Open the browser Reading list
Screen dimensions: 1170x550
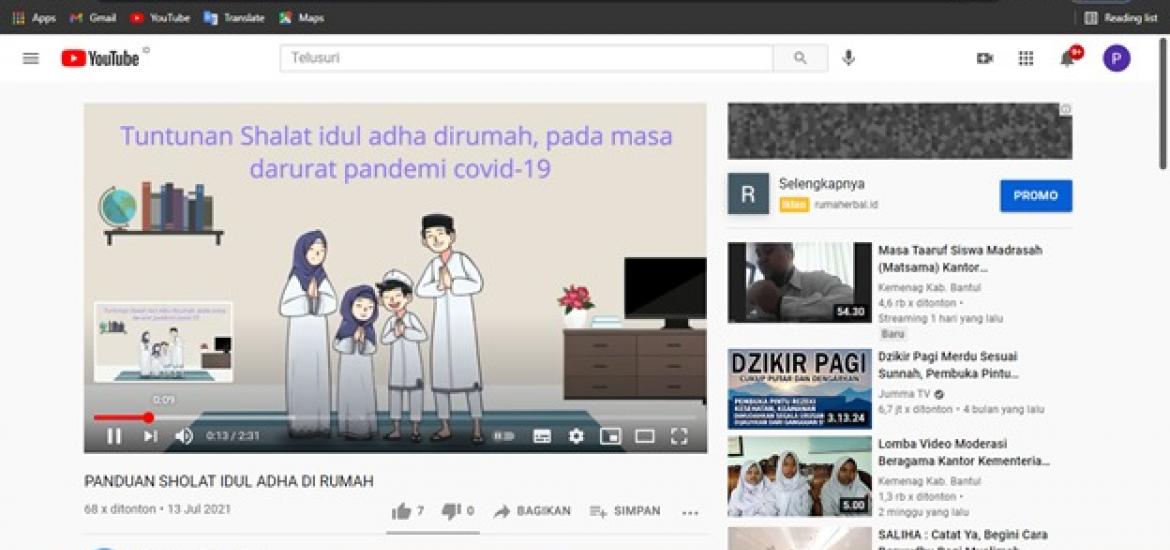coord(1121,18)
